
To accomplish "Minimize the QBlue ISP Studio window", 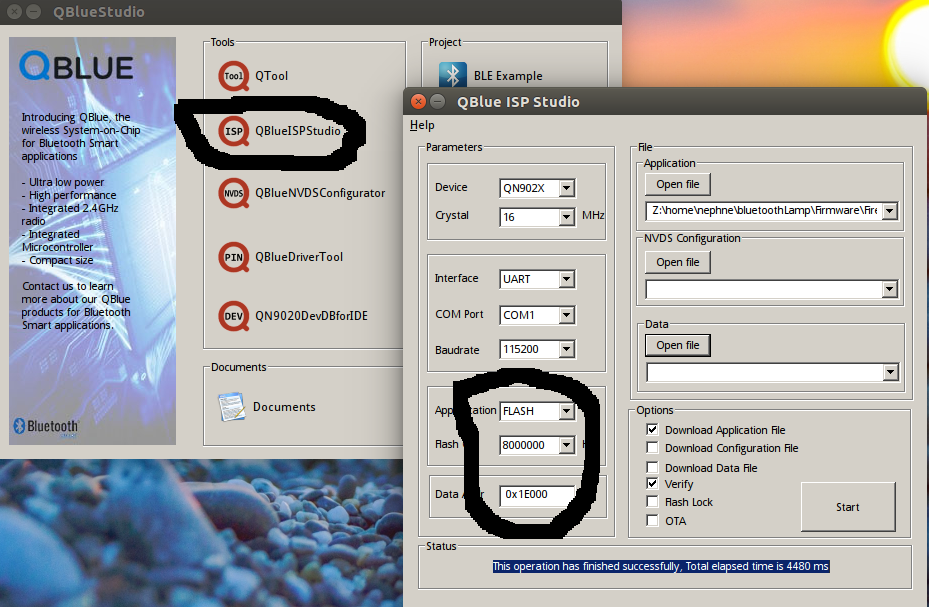I will click(437, 101).
